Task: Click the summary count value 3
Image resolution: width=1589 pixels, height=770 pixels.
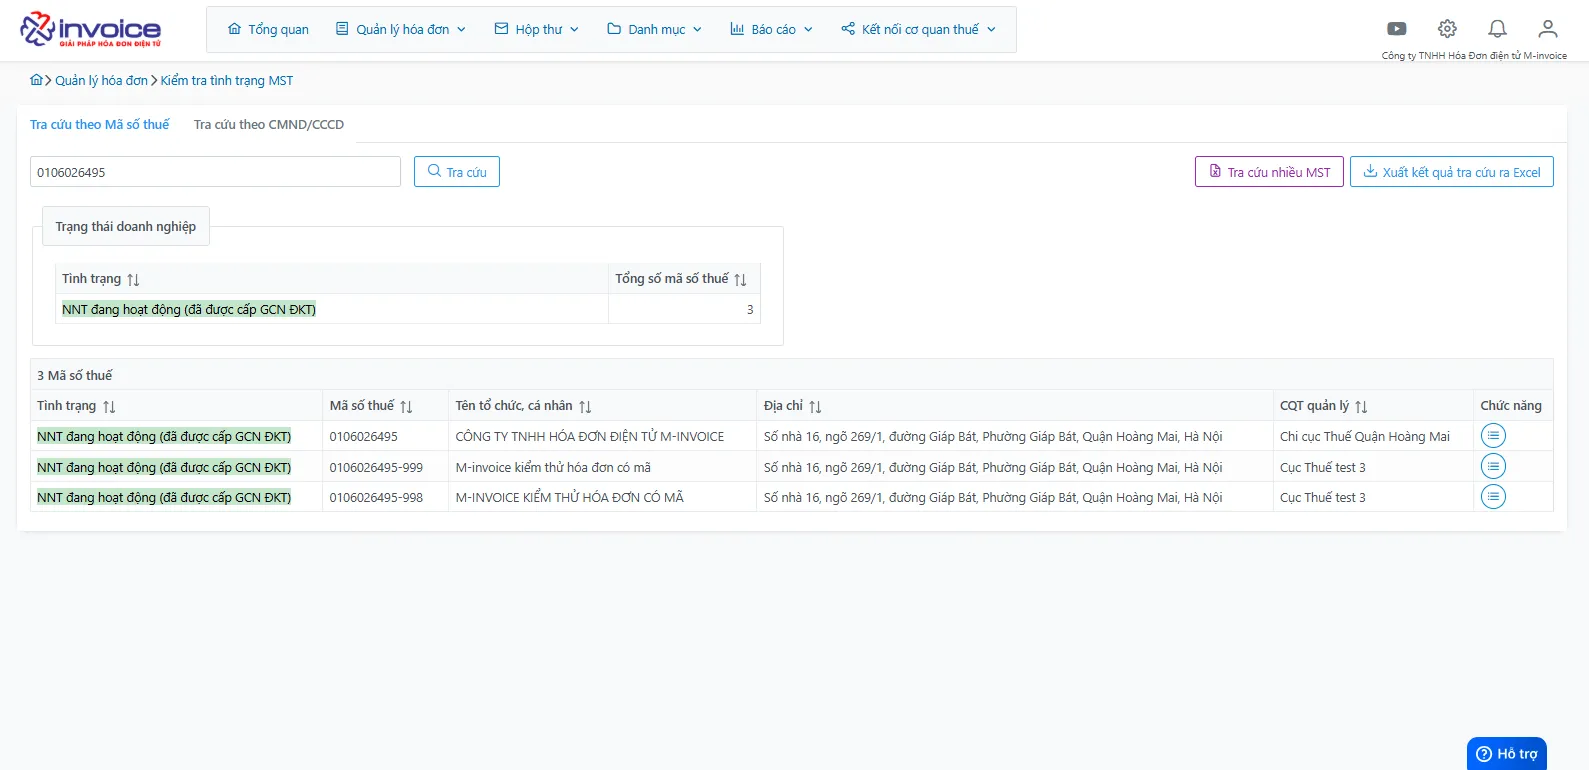Action: pyautogui.click(x=750, y=309)
